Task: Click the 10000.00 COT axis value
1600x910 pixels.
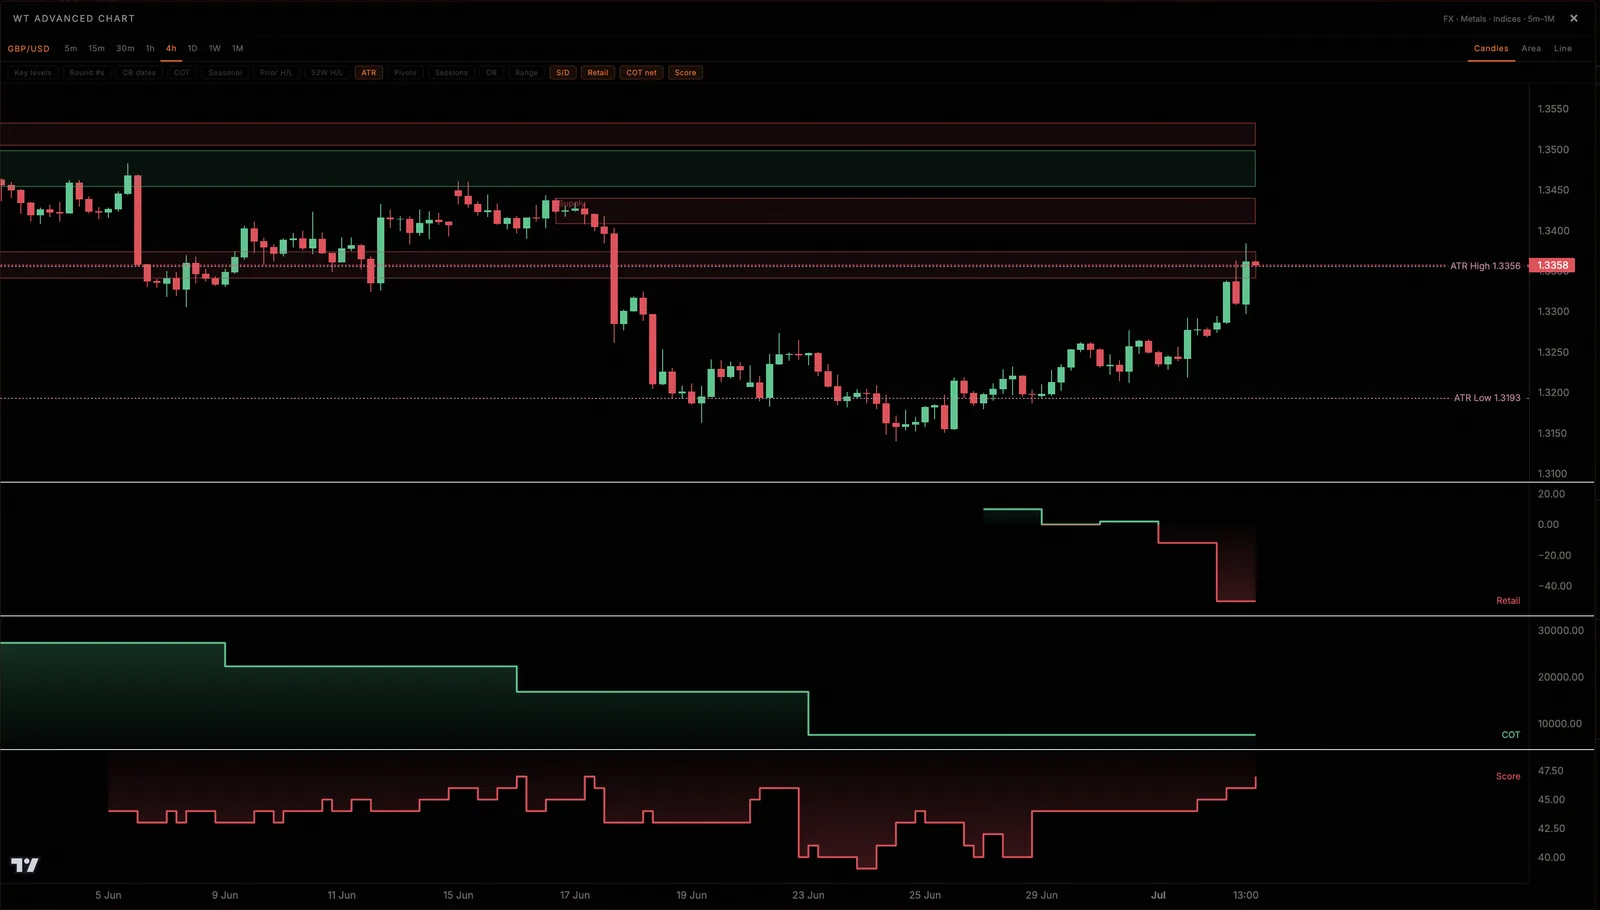Action: (1560, 724)
